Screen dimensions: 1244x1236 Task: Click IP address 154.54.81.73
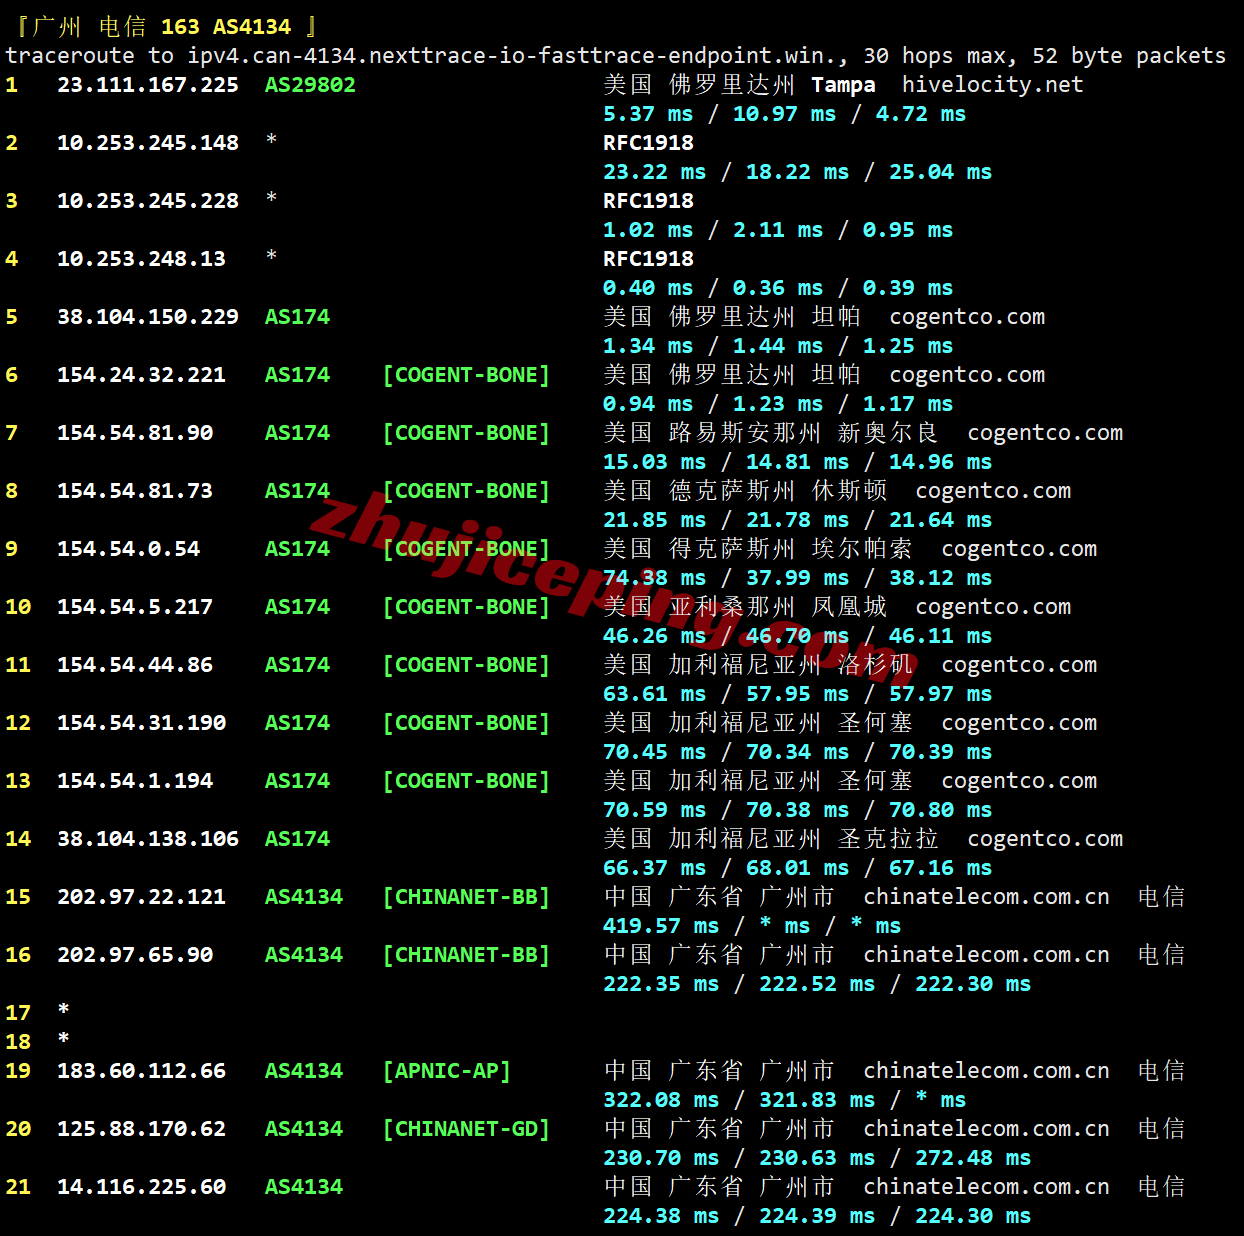135,491
